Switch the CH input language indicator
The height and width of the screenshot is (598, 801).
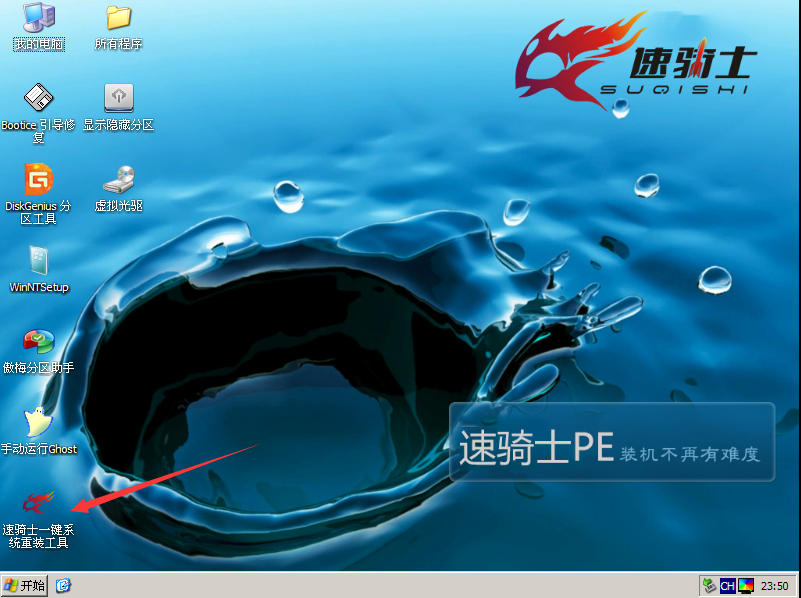[727, 586]
